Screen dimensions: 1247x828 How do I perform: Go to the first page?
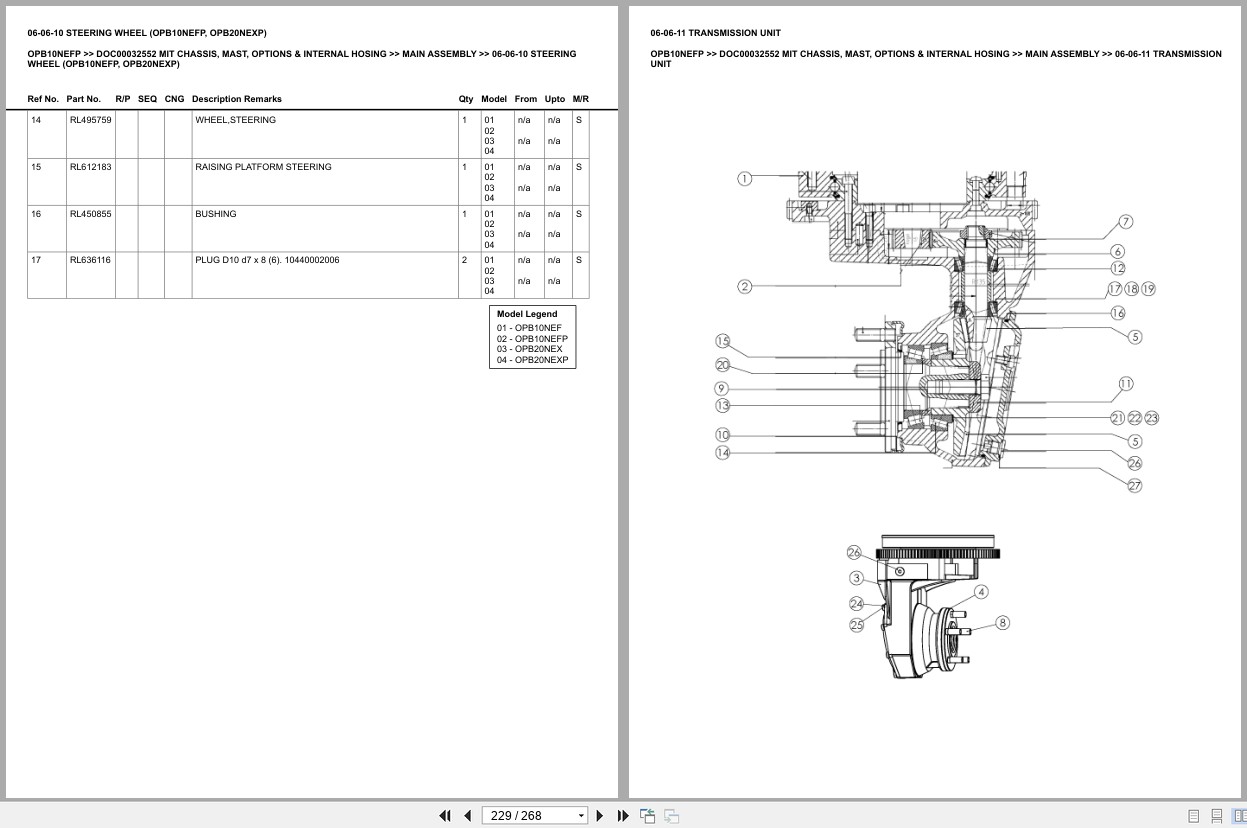[x=445, y=816]
